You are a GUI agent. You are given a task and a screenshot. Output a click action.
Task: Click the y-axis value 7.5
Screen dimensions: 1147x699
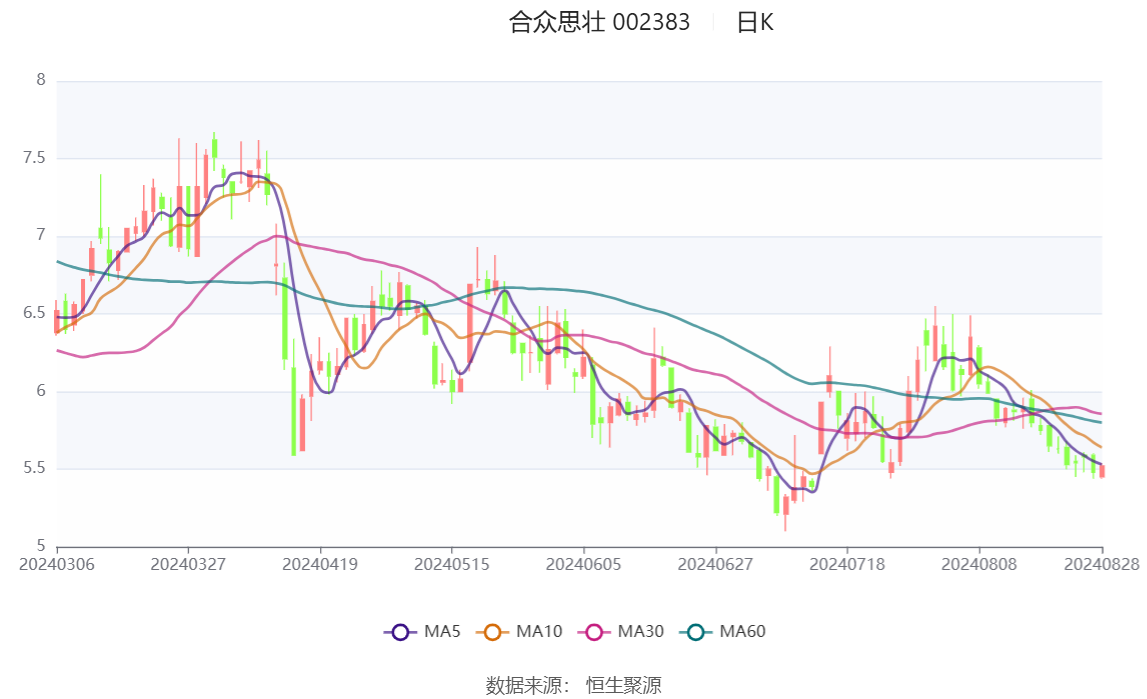pos(34,158)
